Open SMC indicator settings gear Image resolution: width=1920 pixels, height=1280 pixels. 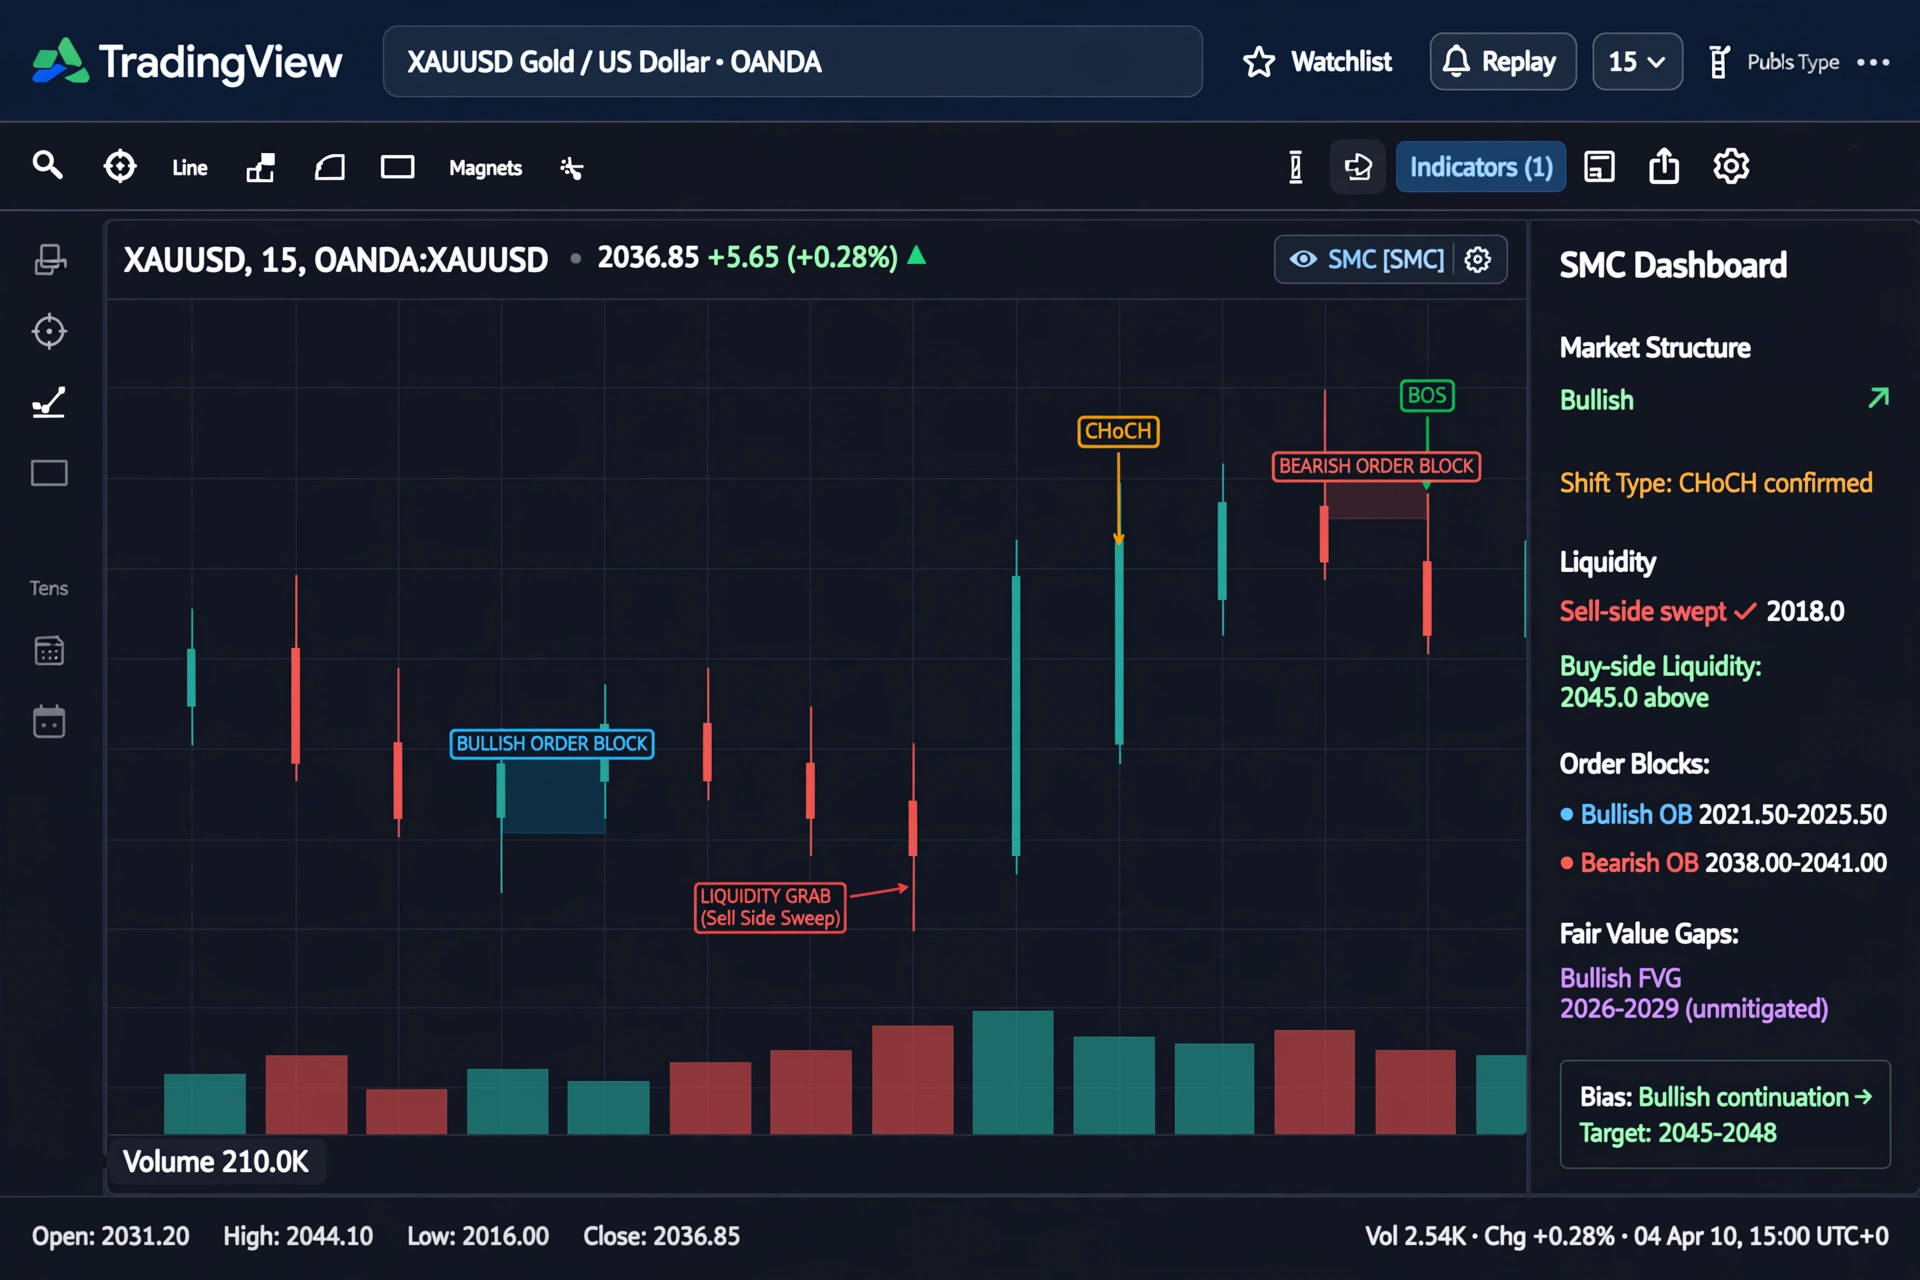point(1478,260)
